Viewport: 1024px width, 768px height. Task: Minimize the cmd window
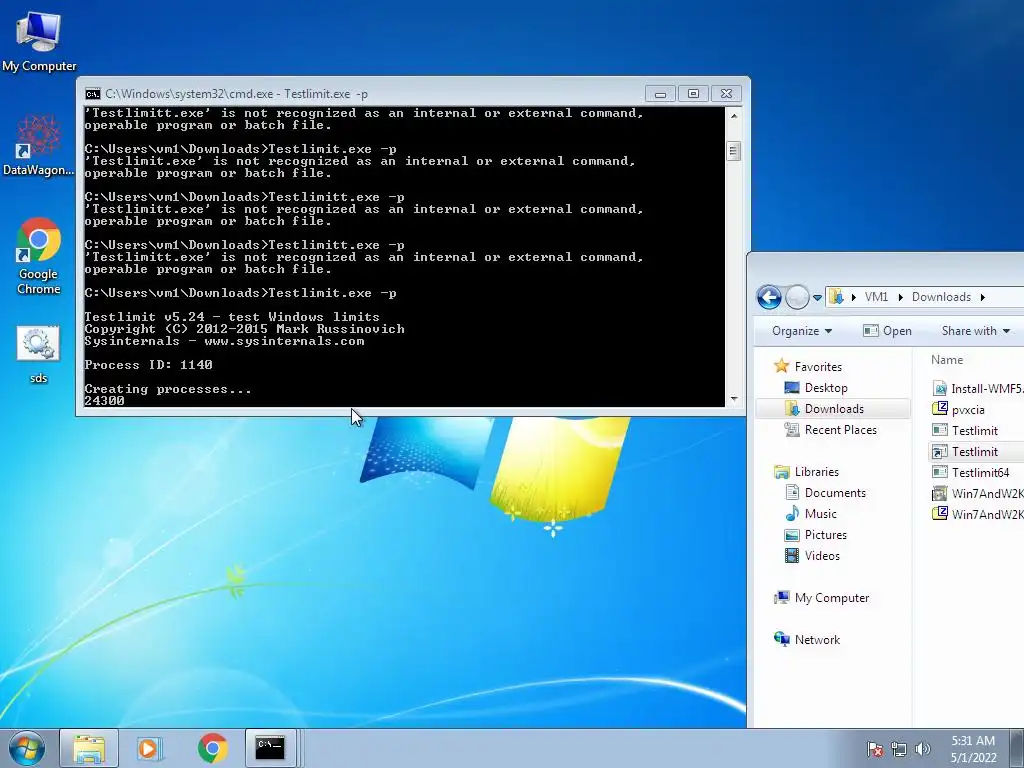click(660, 94)
